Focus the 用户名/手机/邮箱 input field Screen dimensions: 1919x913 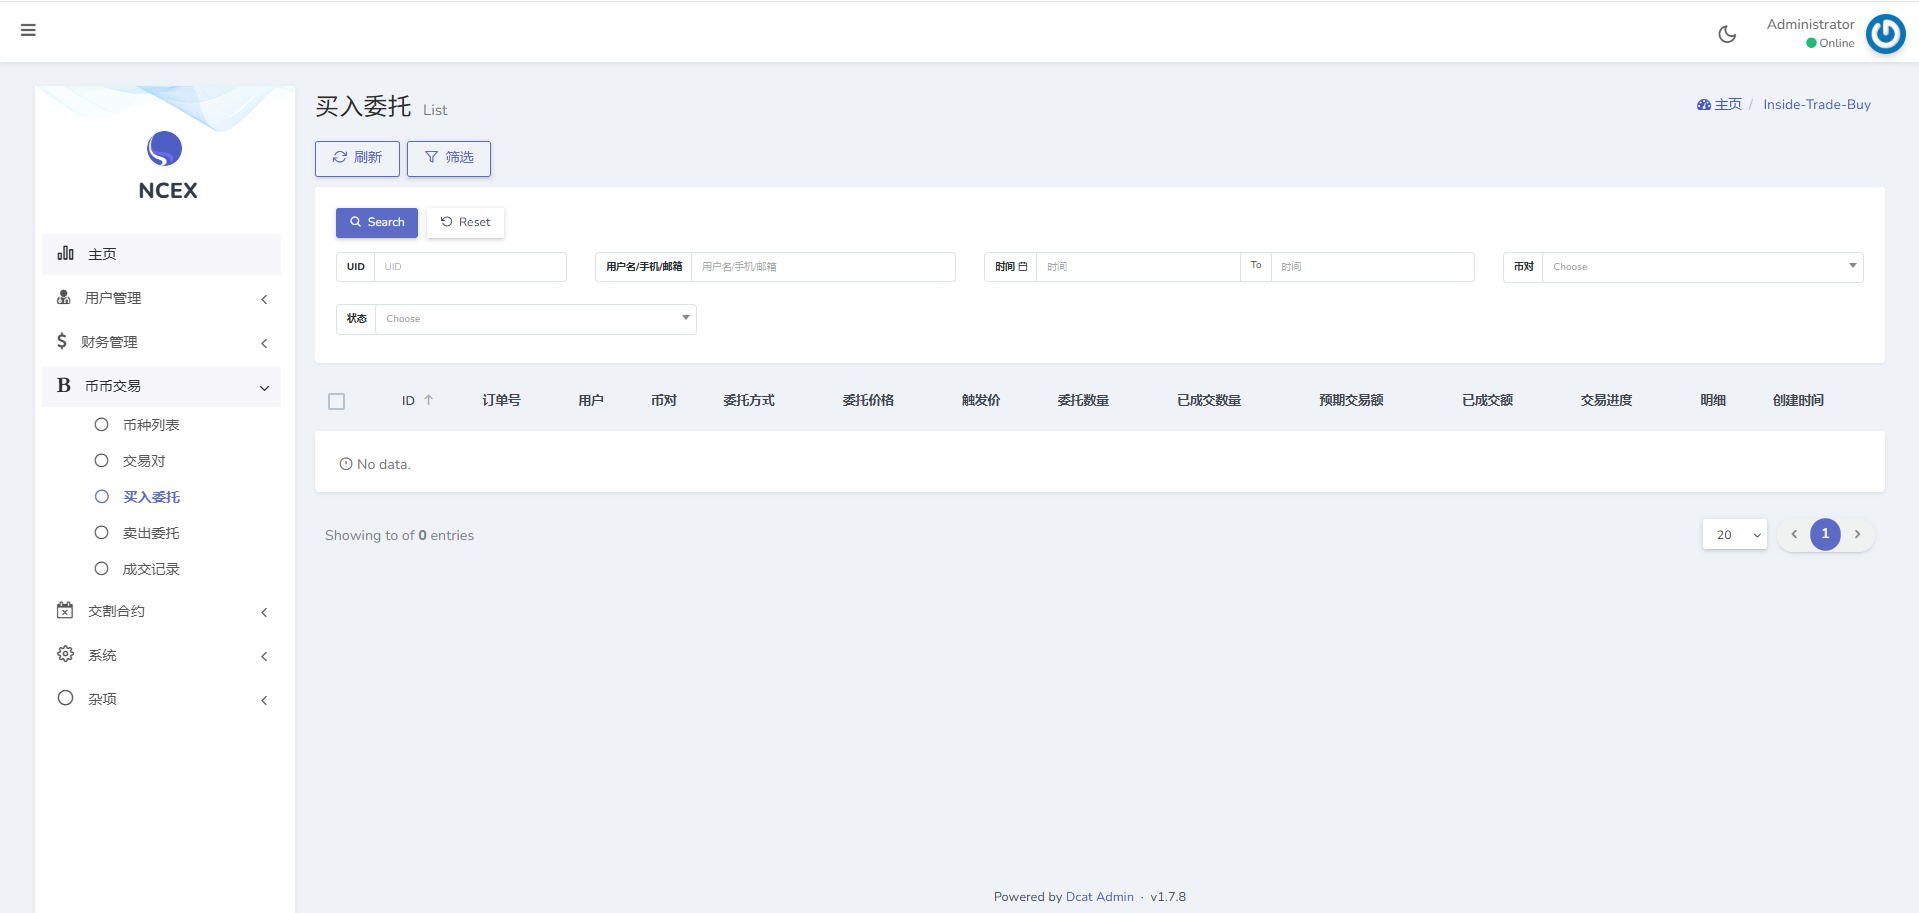(x=823, y=267)
